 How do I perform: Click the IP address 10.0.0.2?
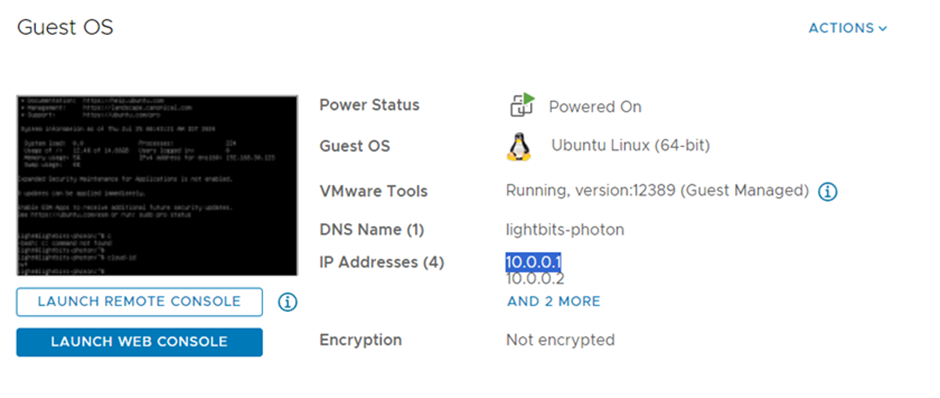535,279
